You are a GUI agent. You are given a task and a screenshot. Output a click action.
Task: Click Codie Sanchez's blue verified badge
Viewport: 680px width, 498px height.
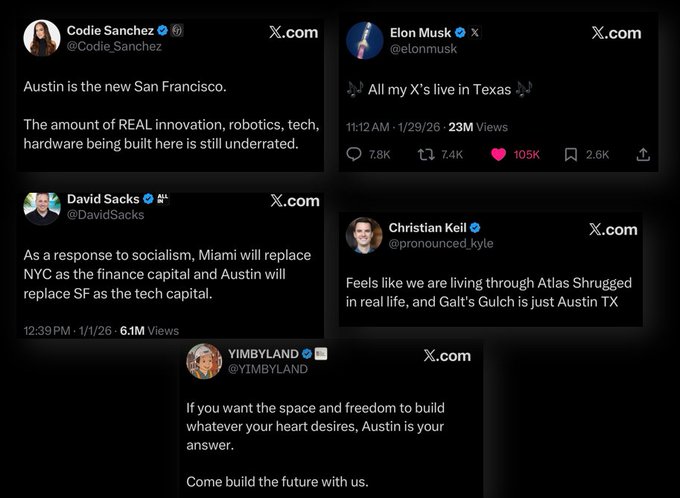point(162,30)
